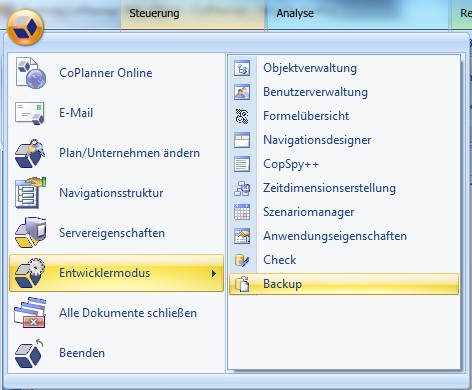Open Servereigenschaften from the menu
The width and height of the screenshot is (472, 390).
pyautogui.click(x=116, y=233)
